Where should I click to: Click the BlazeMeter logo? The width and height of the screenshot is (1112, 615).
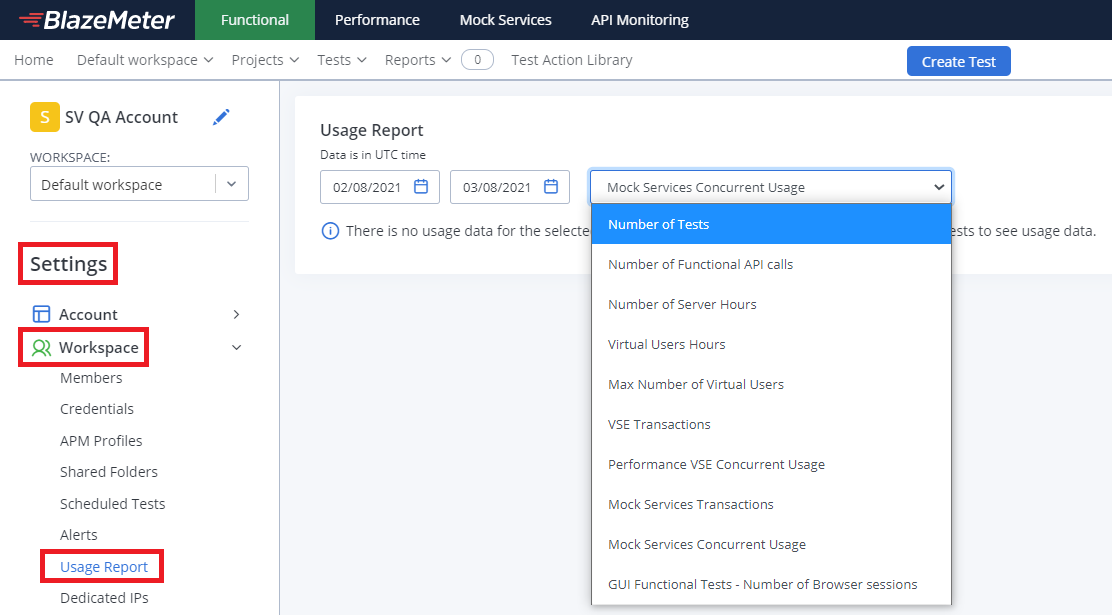96,20
